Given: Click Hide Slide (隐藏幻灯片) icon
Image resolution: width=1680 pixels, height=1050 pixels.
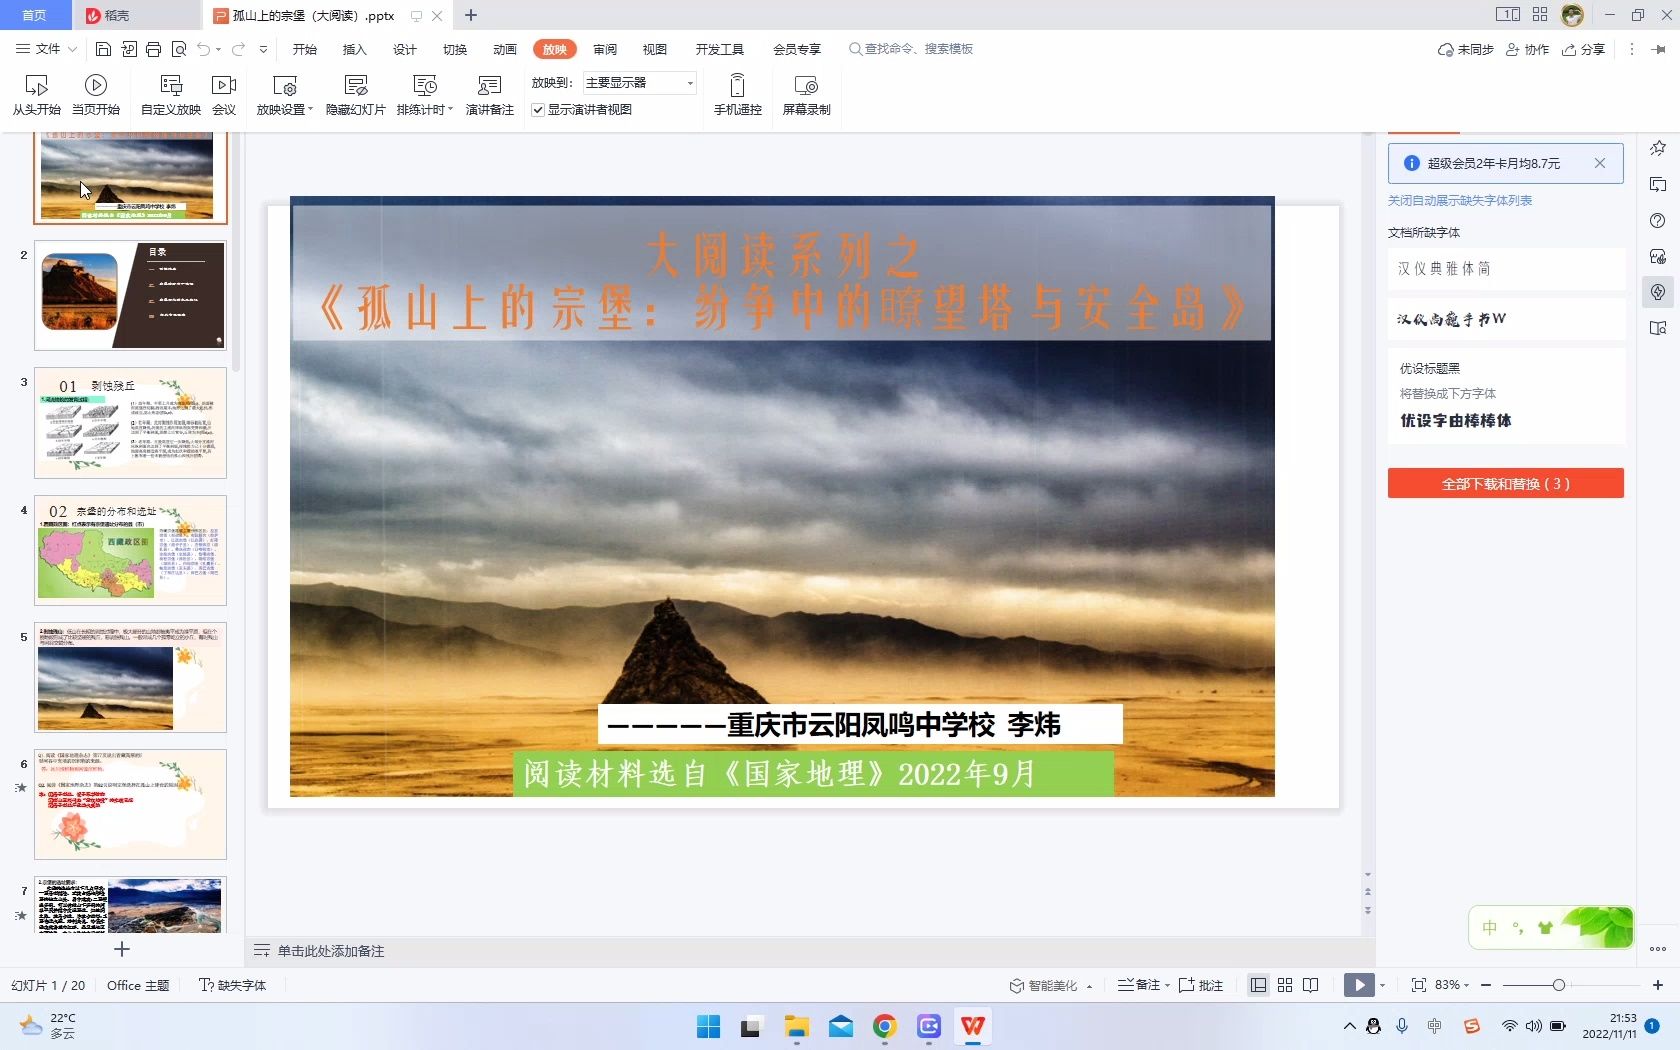Looking at the screenshot, I should [356, 86].
